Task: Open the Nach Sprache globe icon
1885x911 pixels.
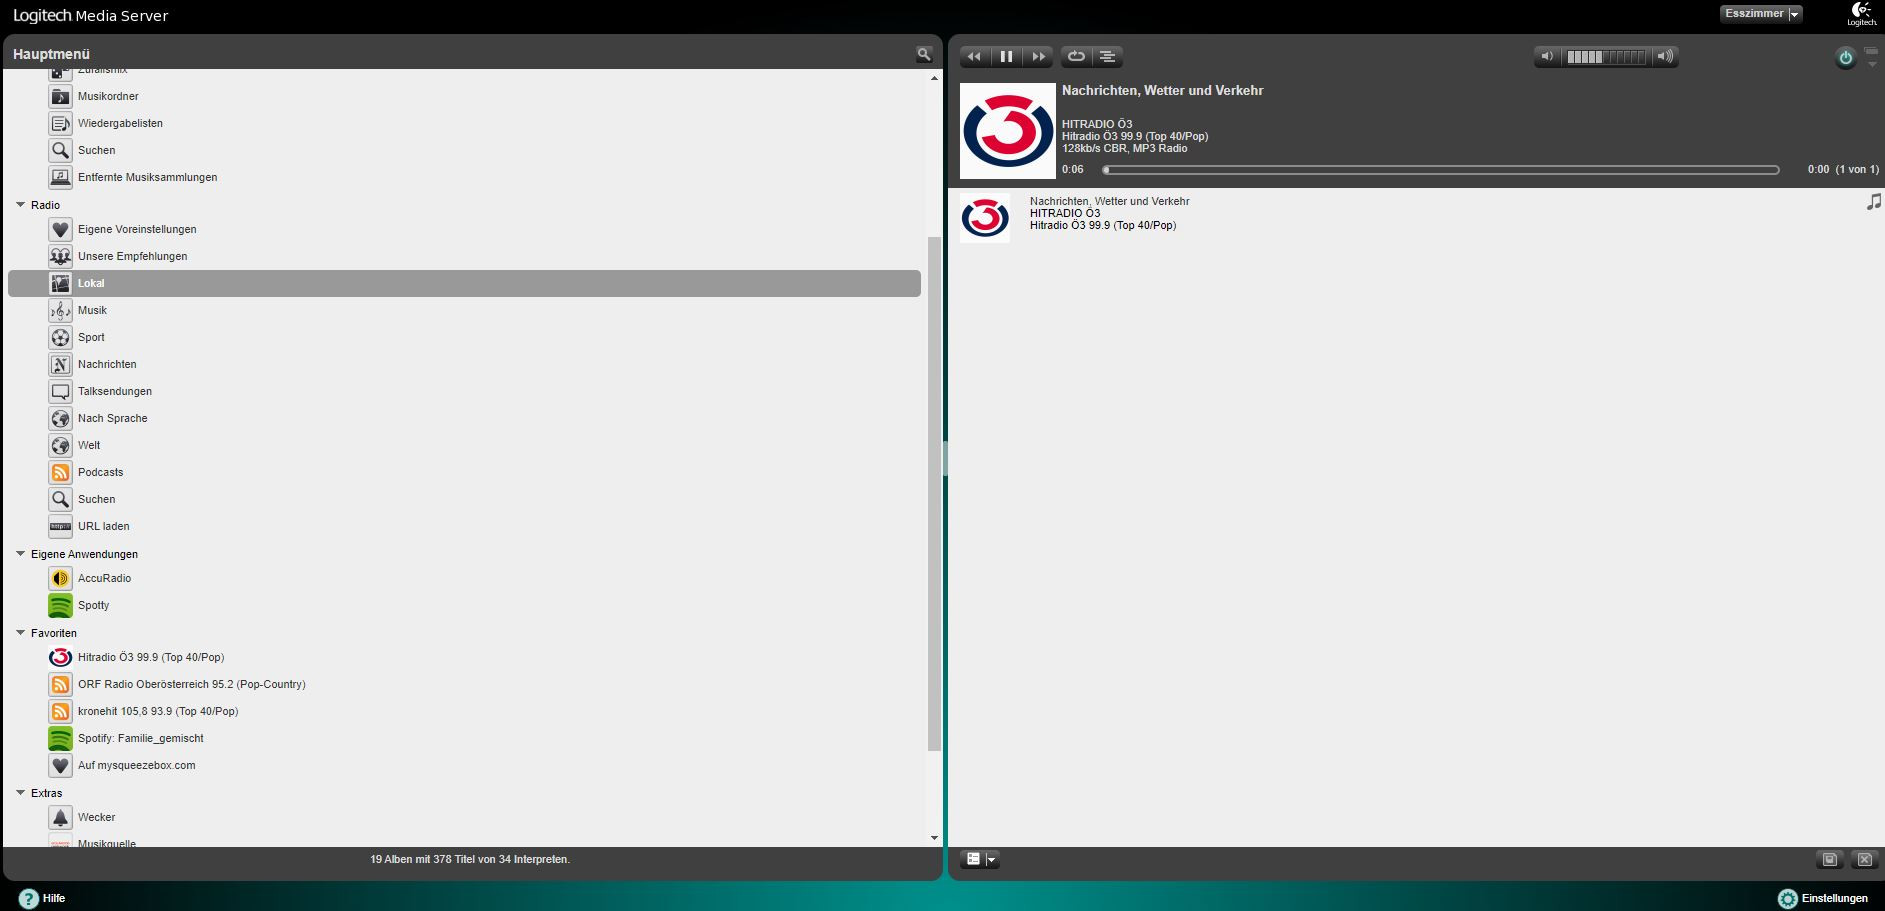Action: point(60,419)
